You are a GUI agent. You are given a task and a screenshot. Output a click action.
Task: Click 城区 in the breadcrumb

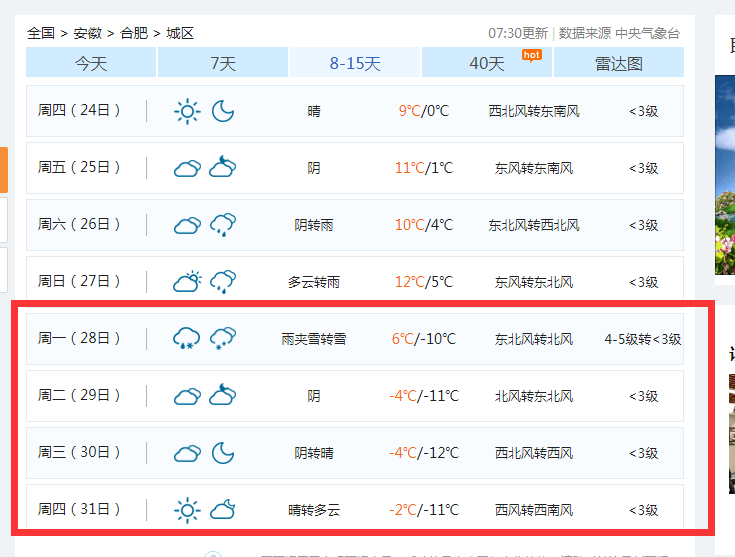[180, 33]
